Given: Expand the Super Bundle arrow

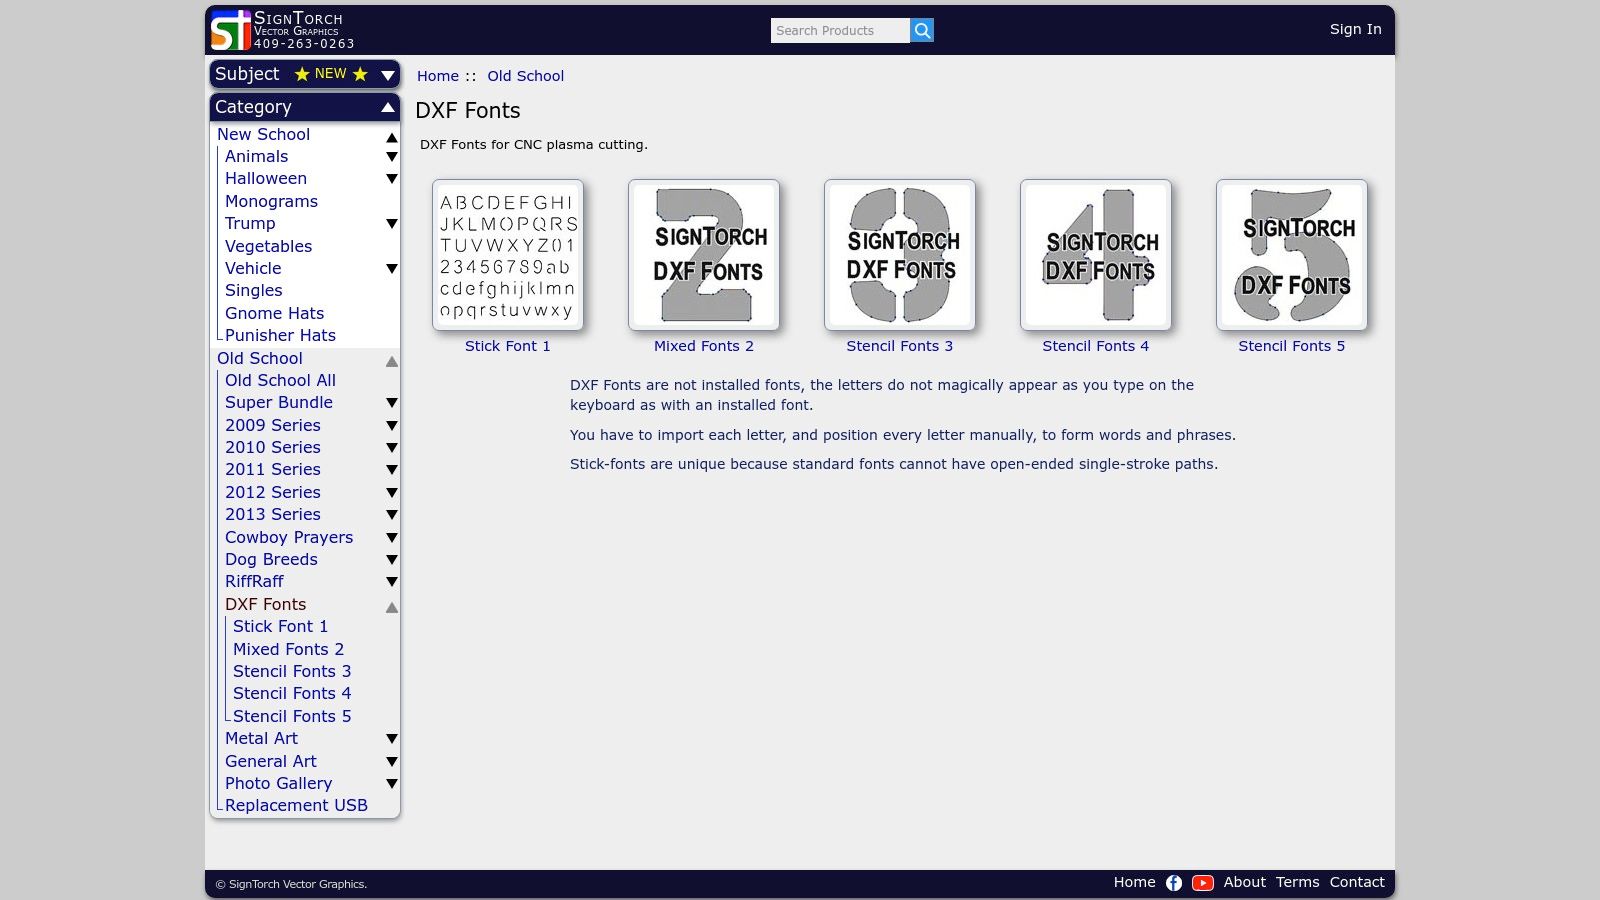Looking at the screenshot, I should (x=392, y=403).
